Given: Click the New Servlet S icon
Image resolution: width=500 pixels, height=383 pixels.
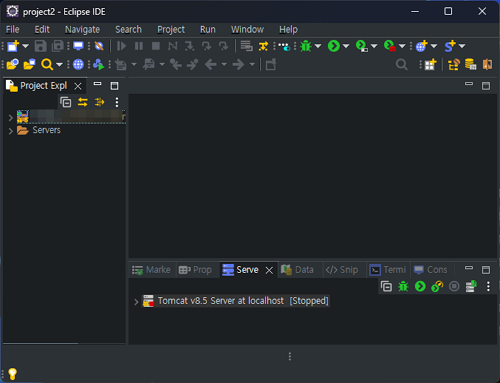Looking at the screenshot, I should 450,46.
